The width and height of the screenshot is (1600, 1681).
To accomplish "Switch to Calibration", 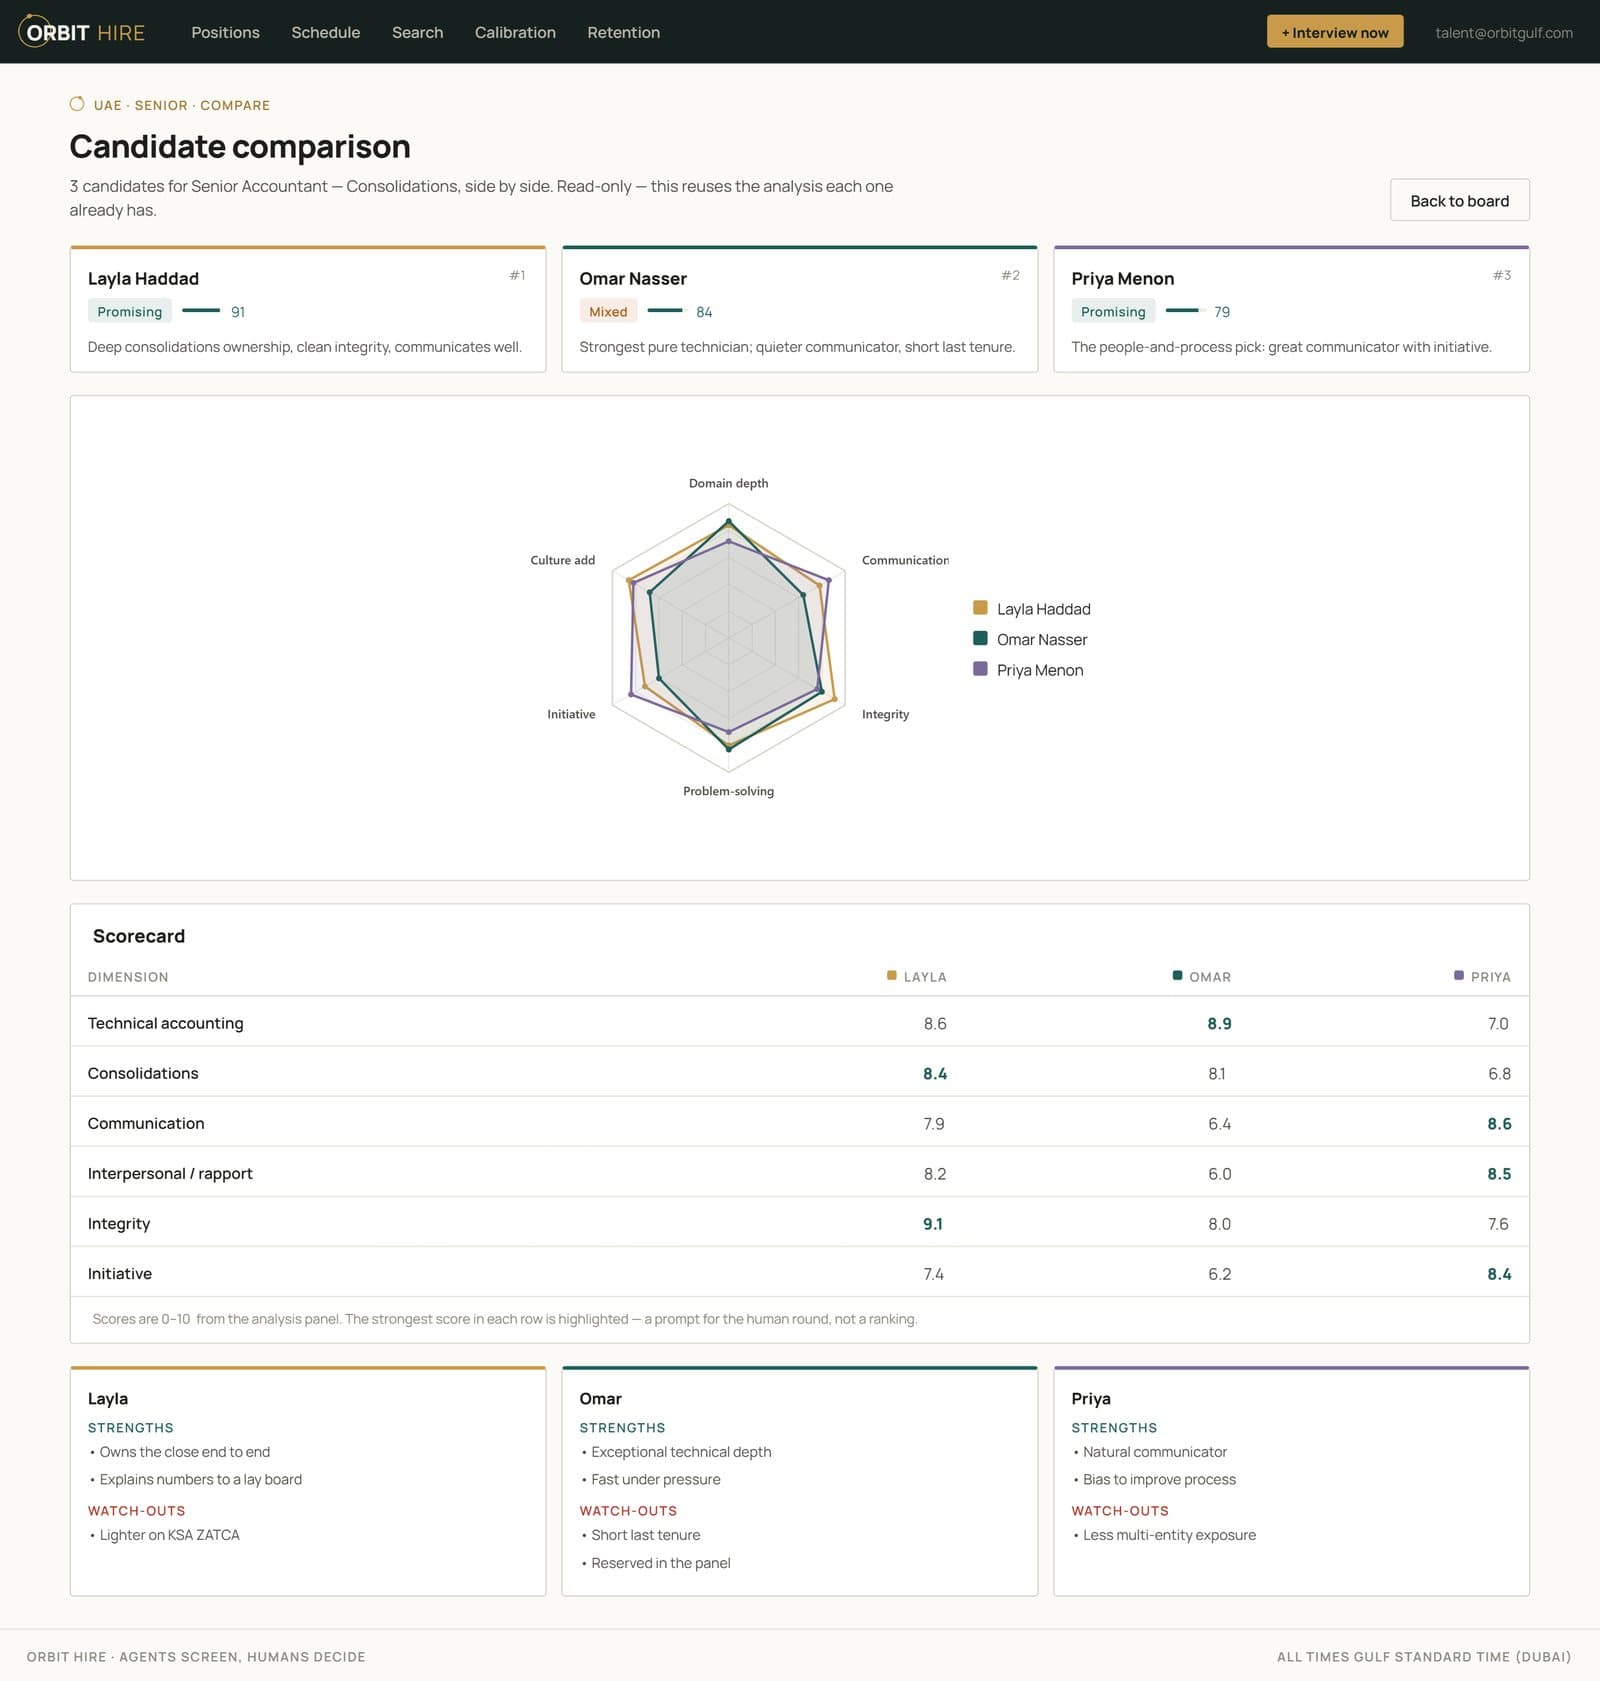I will [515, 32].
